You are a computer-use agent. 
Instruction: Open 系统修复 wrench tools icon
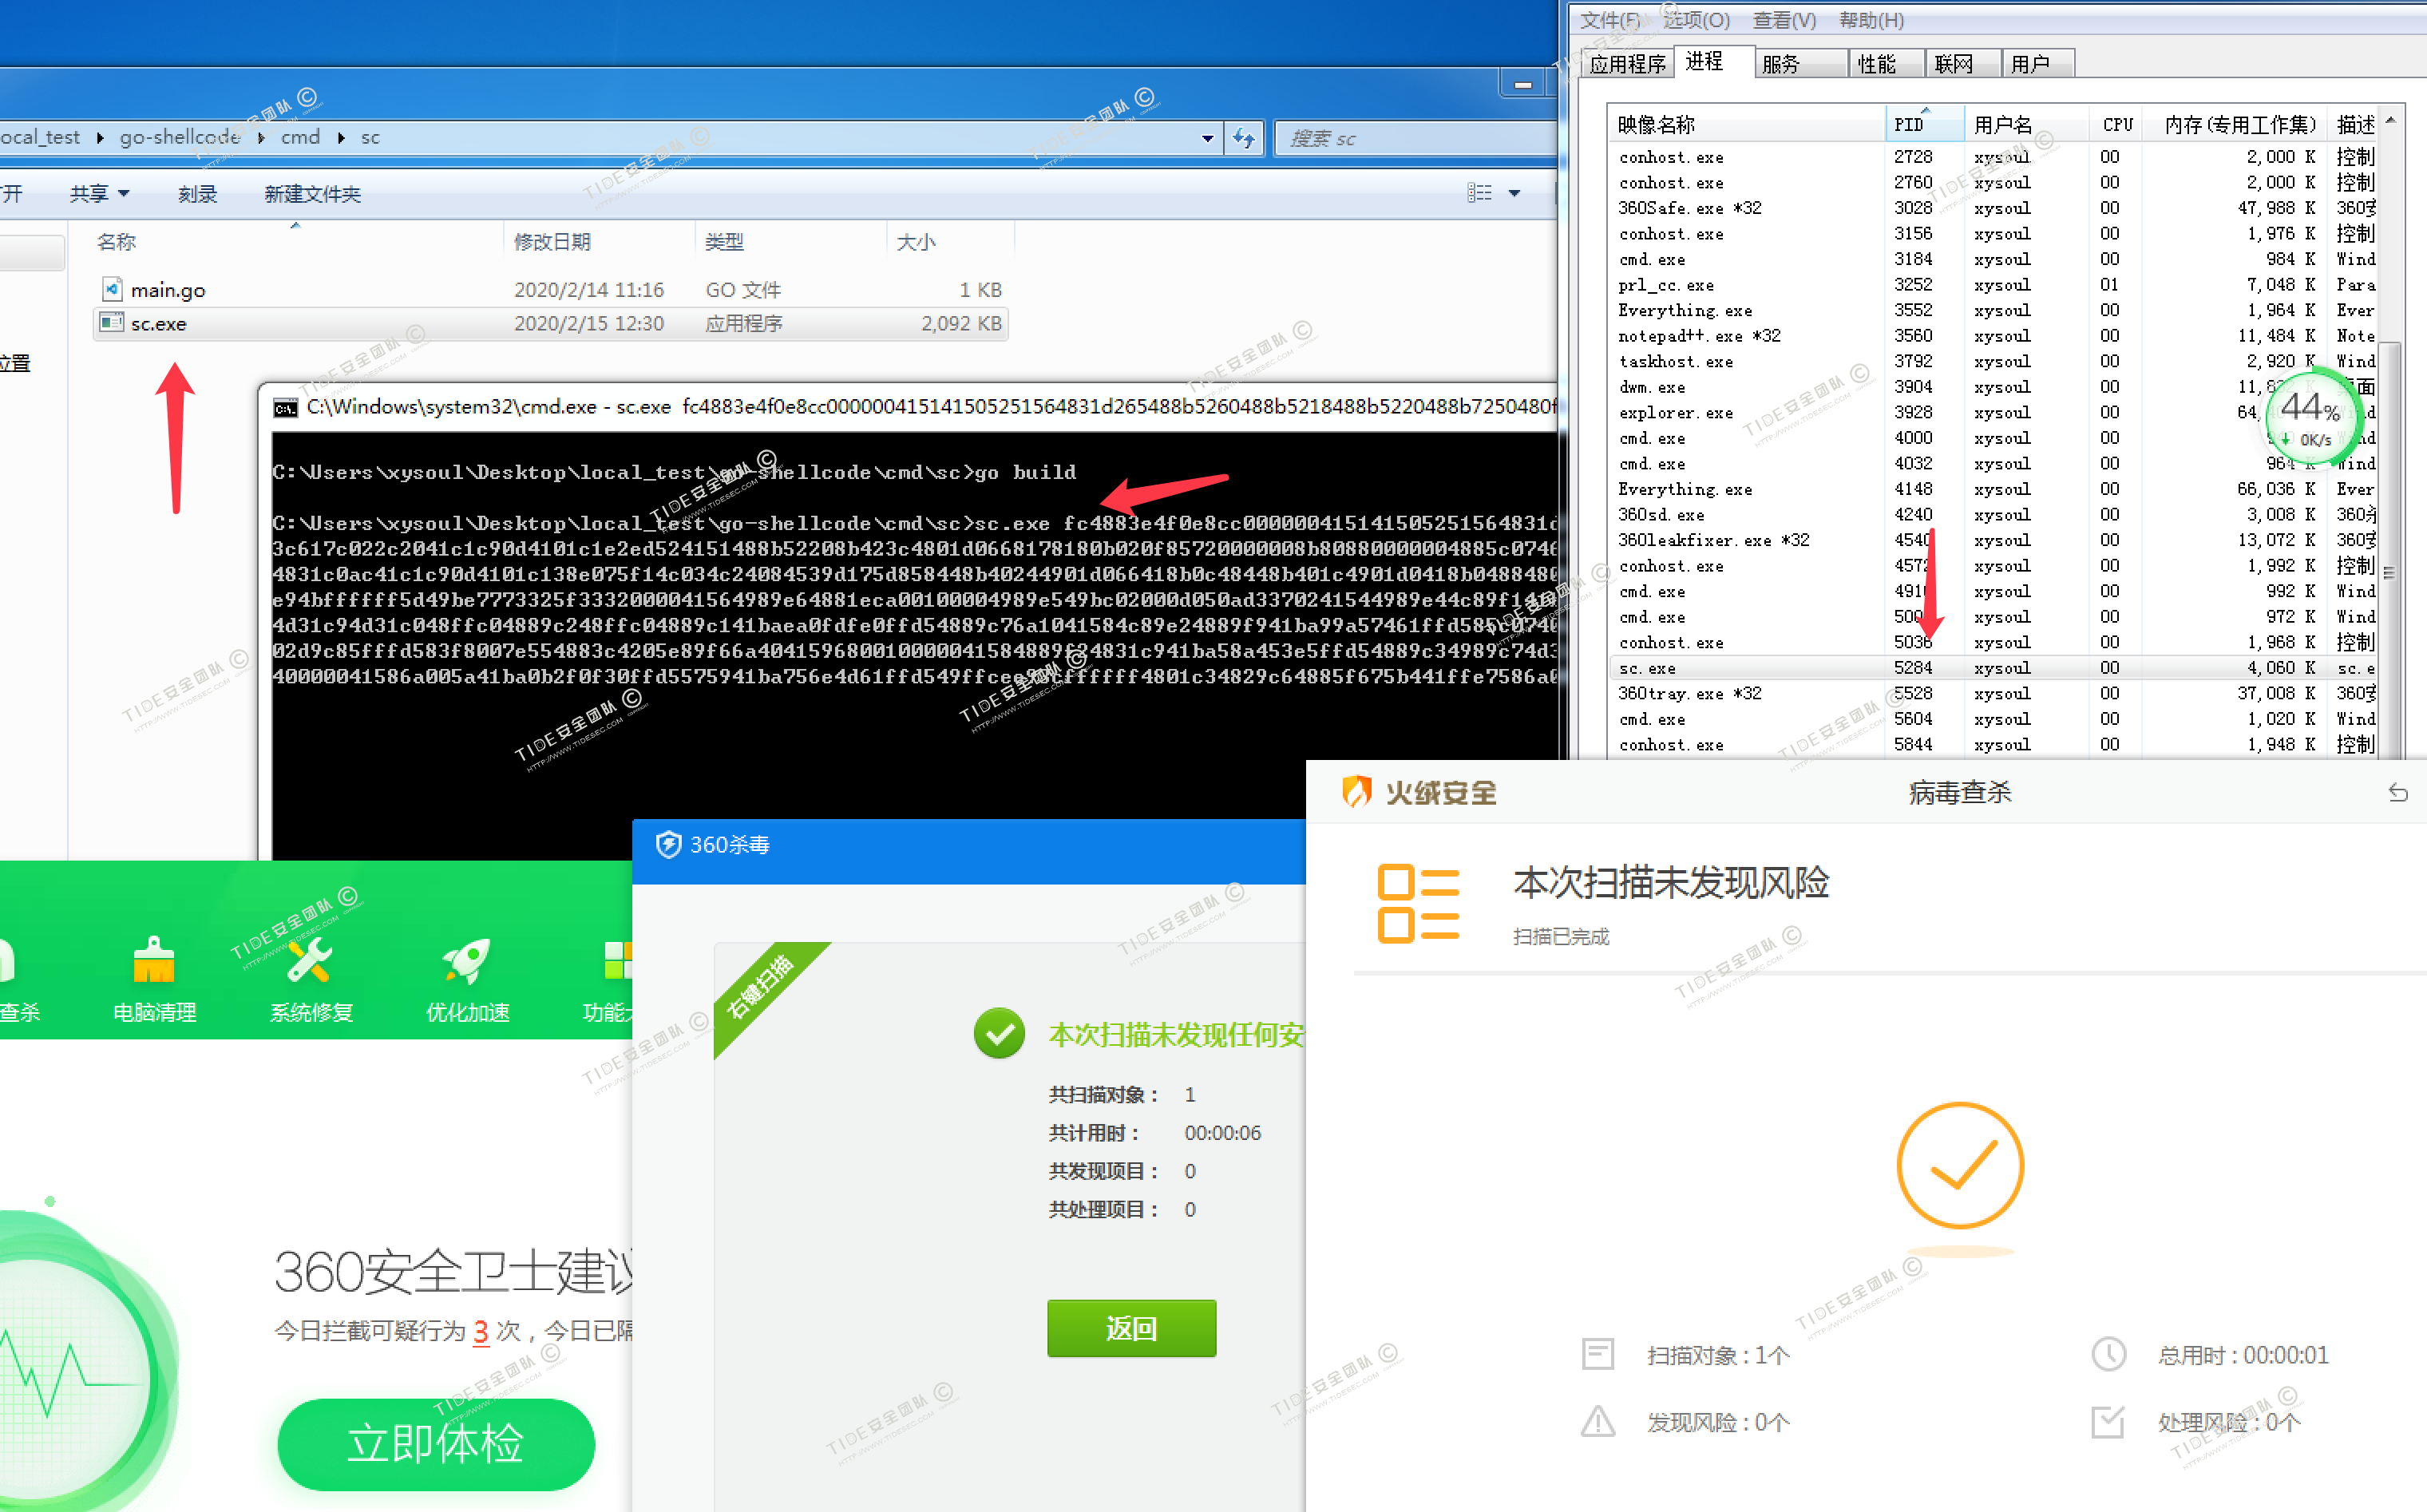[x=310, y=960]
